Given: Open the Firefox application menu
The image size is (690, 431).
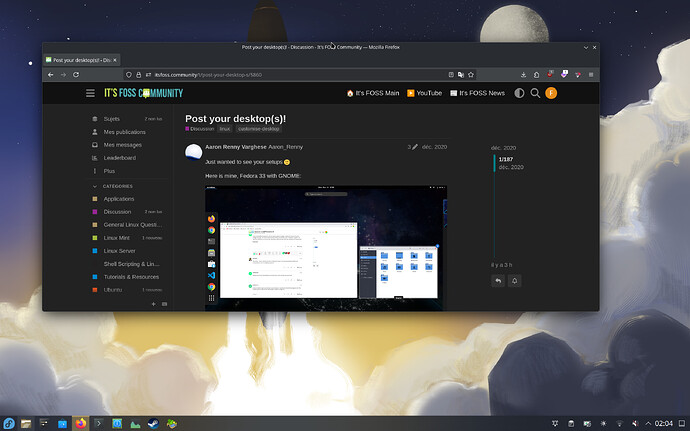Looking at the screenshot, I should coord(589,75).
